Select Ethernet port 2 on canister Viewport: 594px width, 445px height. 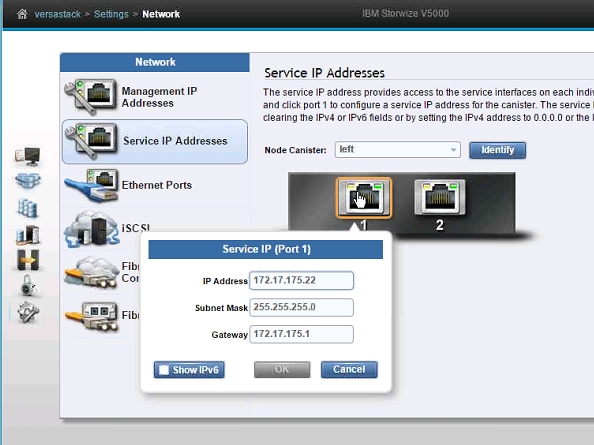point(439,197)
